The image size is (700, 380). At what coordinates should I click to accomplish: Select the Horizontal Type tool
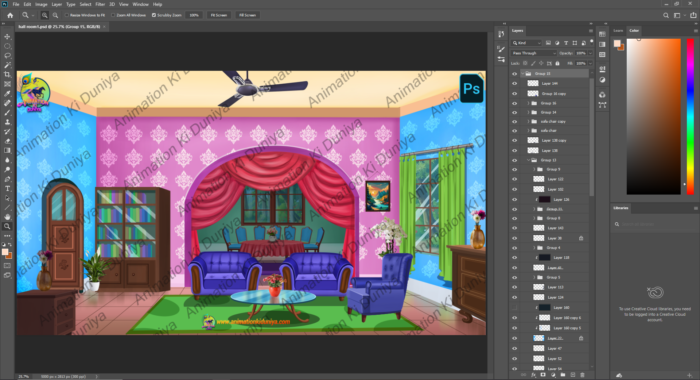[7, 188]
